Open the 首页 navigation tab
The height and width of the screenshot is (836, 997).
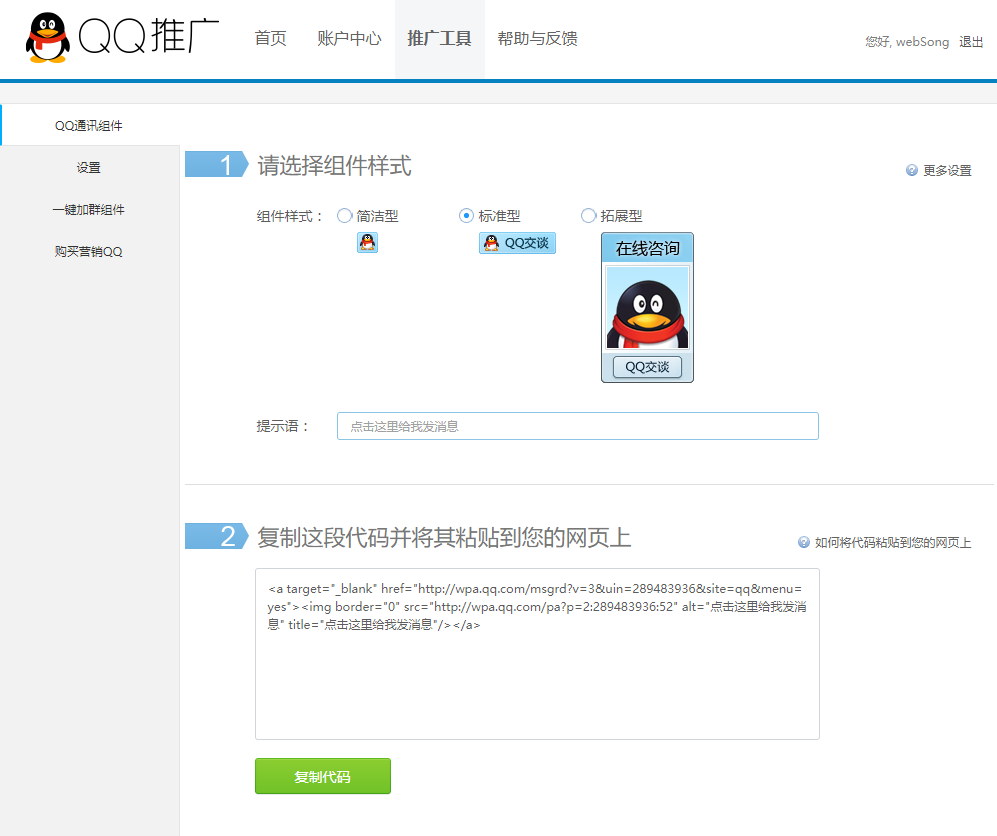point(270,39)
